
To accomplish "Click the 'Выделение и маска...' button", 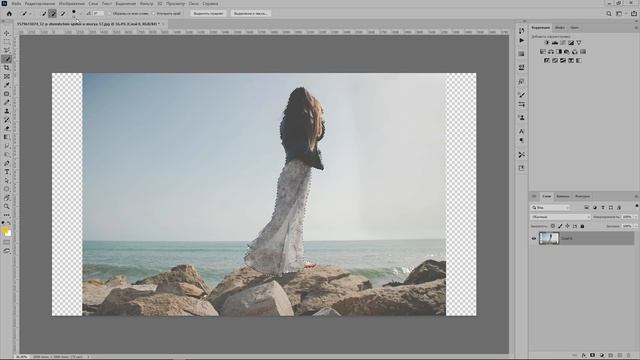I will 251,13.
